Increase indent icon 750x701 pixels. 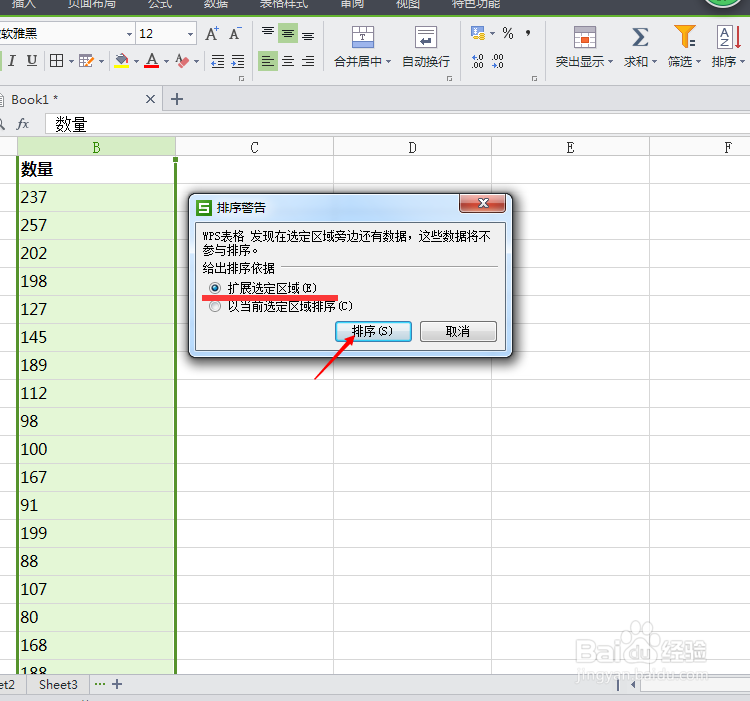238,61
